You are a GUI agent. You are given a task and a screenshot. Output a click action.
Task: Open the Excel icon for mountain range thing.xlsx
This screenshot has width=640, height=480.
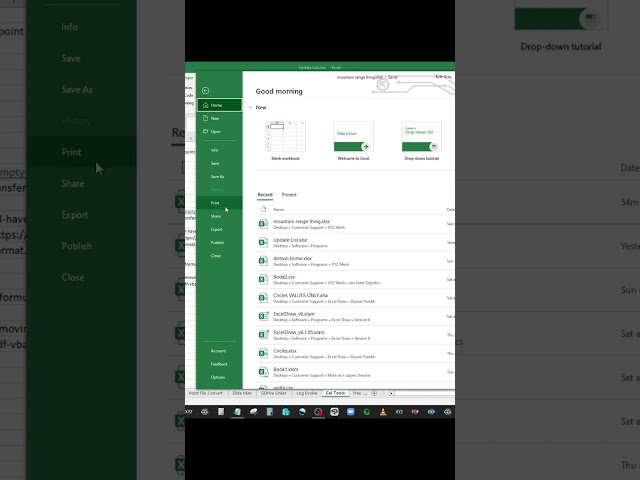click(263, 224)
